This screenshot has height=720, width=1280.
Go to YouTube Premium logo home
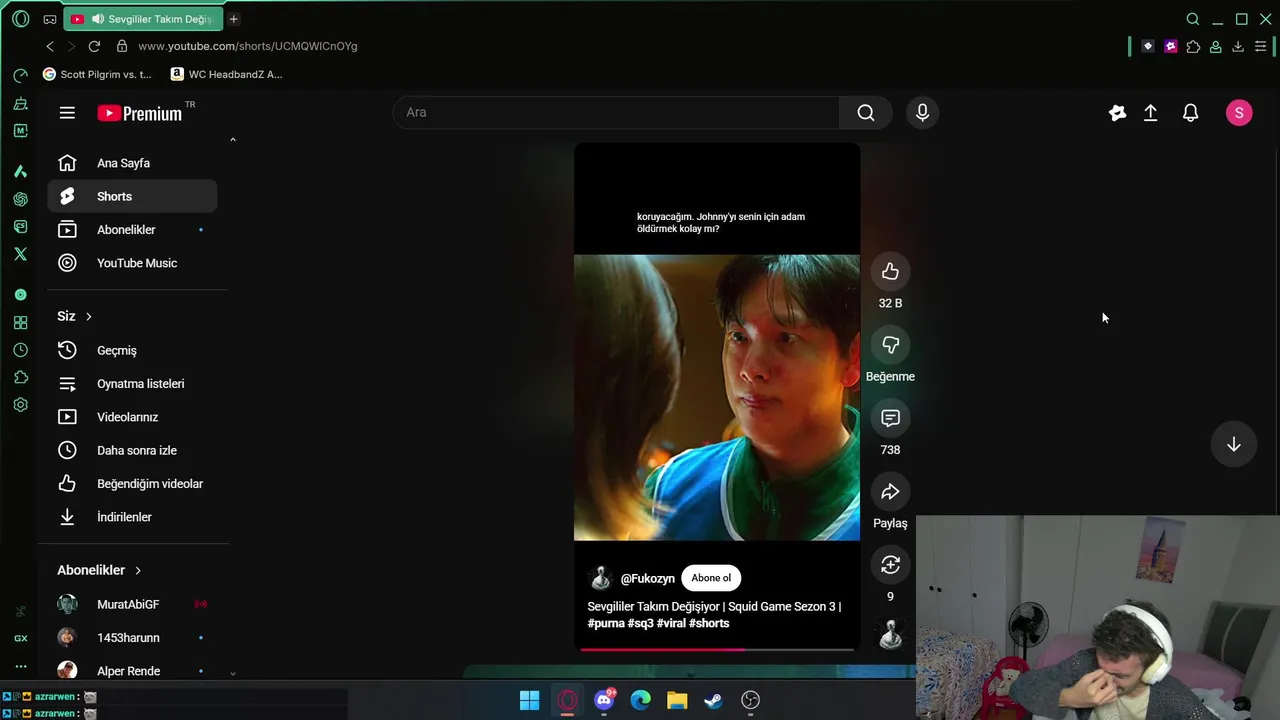tap(140, 113)
